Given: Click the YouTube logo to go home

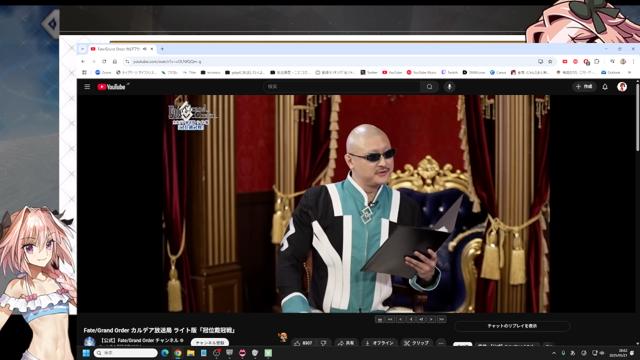Looking at the screenshot, I should [112, 87].
